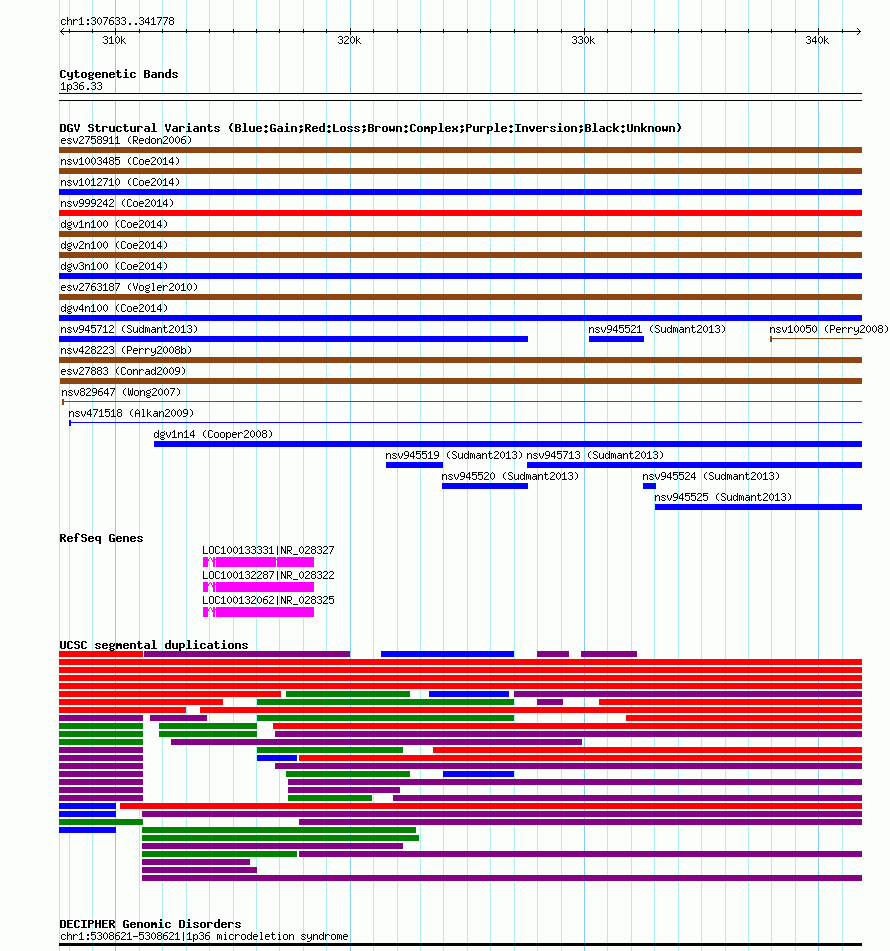Click the small nsv945524 (Sudmant2013) bar
The image size is (890, 951).
pyautogui.click(x=649, y=486)
